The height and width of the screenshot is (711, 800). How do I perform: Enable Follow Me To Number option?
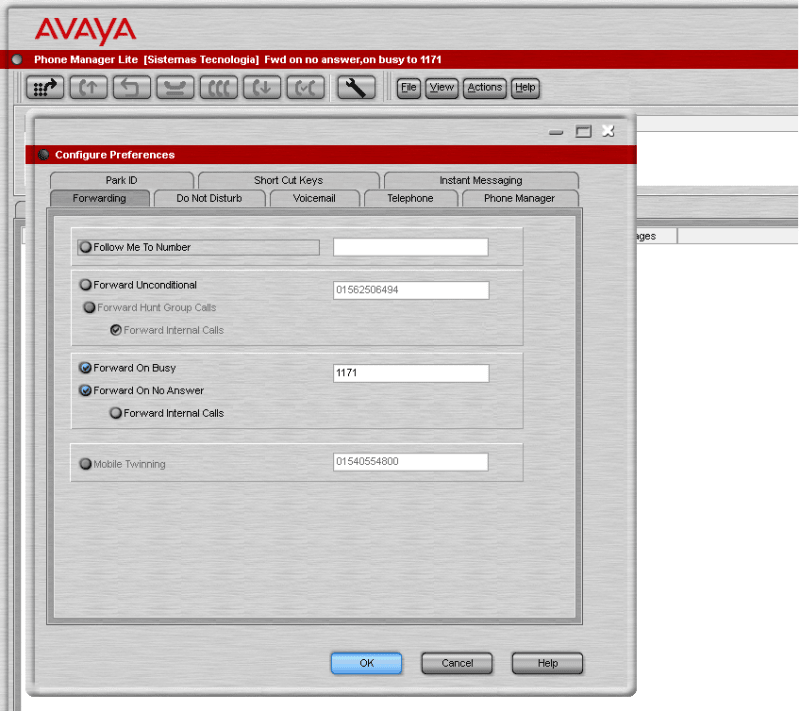86,247
